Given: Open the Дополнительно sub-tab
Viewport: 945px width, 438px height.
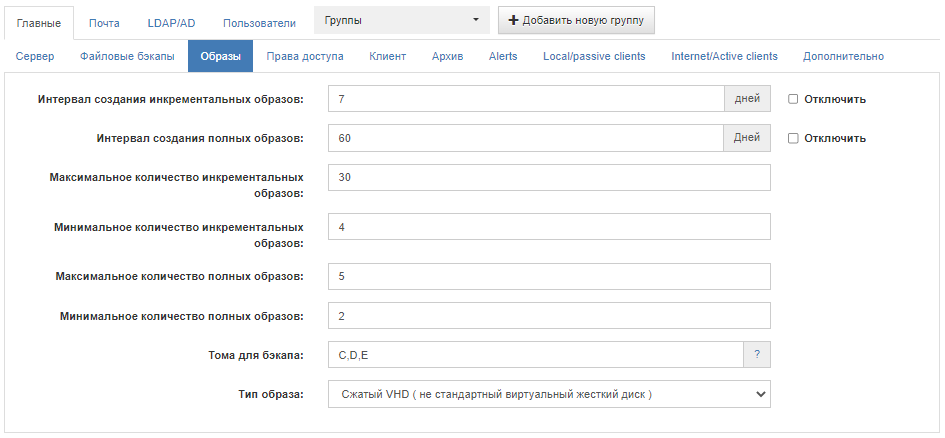Looking at the screenshot, I should coord(843,56).
